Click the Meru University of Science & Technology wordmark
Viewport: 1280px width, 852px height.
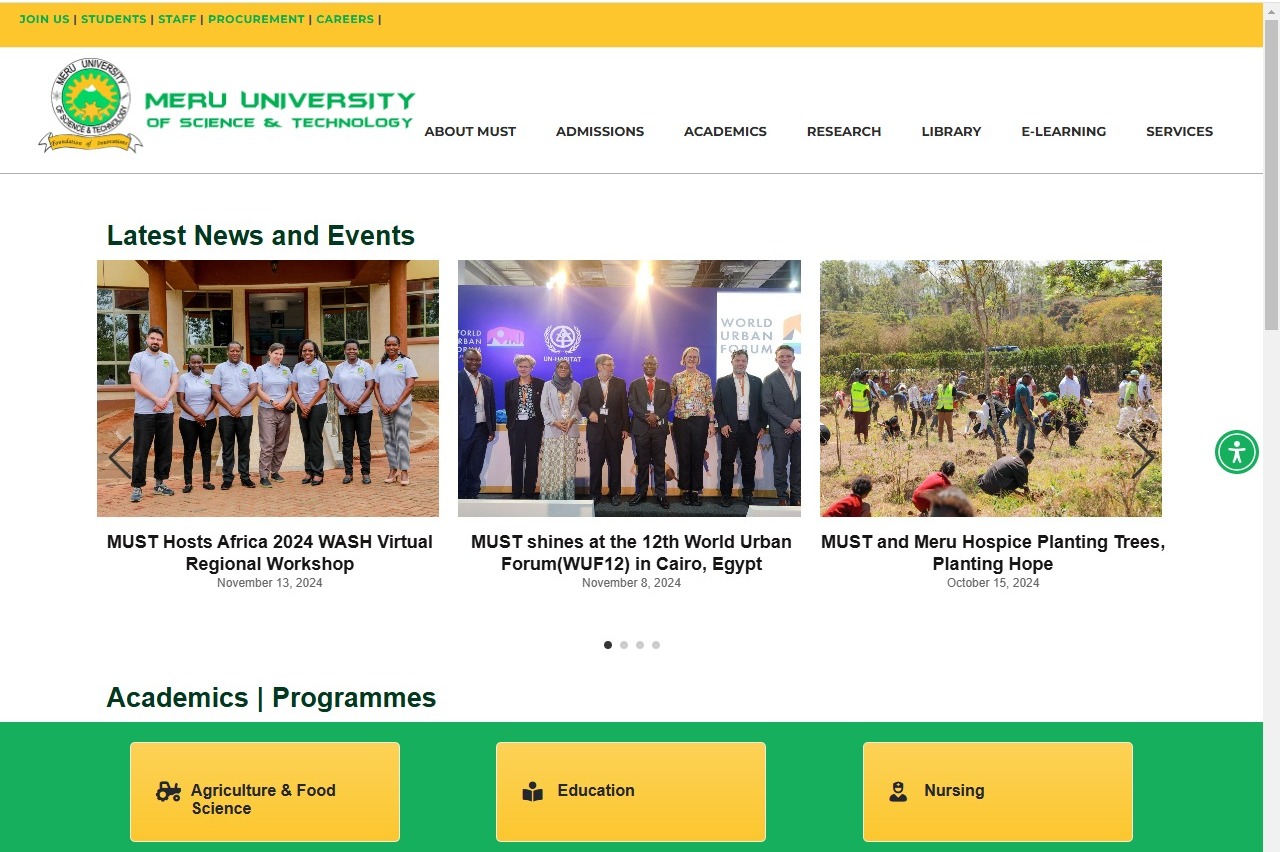pyautogui.click(x=280, y=110)
